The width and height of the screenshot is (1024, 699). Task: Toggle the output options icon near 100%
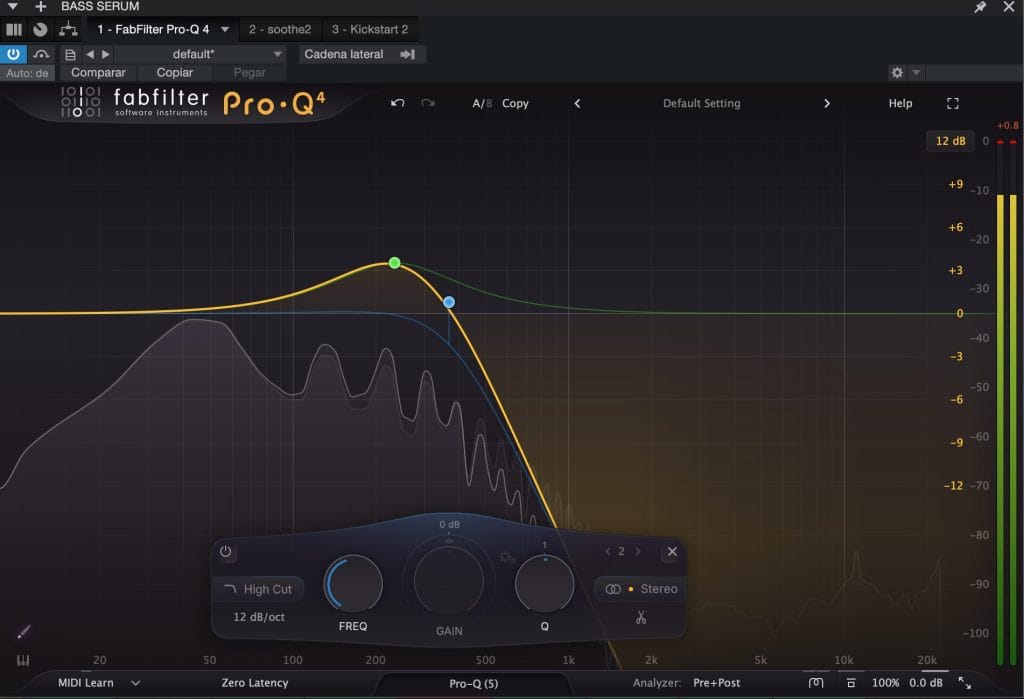pos(850,683)
